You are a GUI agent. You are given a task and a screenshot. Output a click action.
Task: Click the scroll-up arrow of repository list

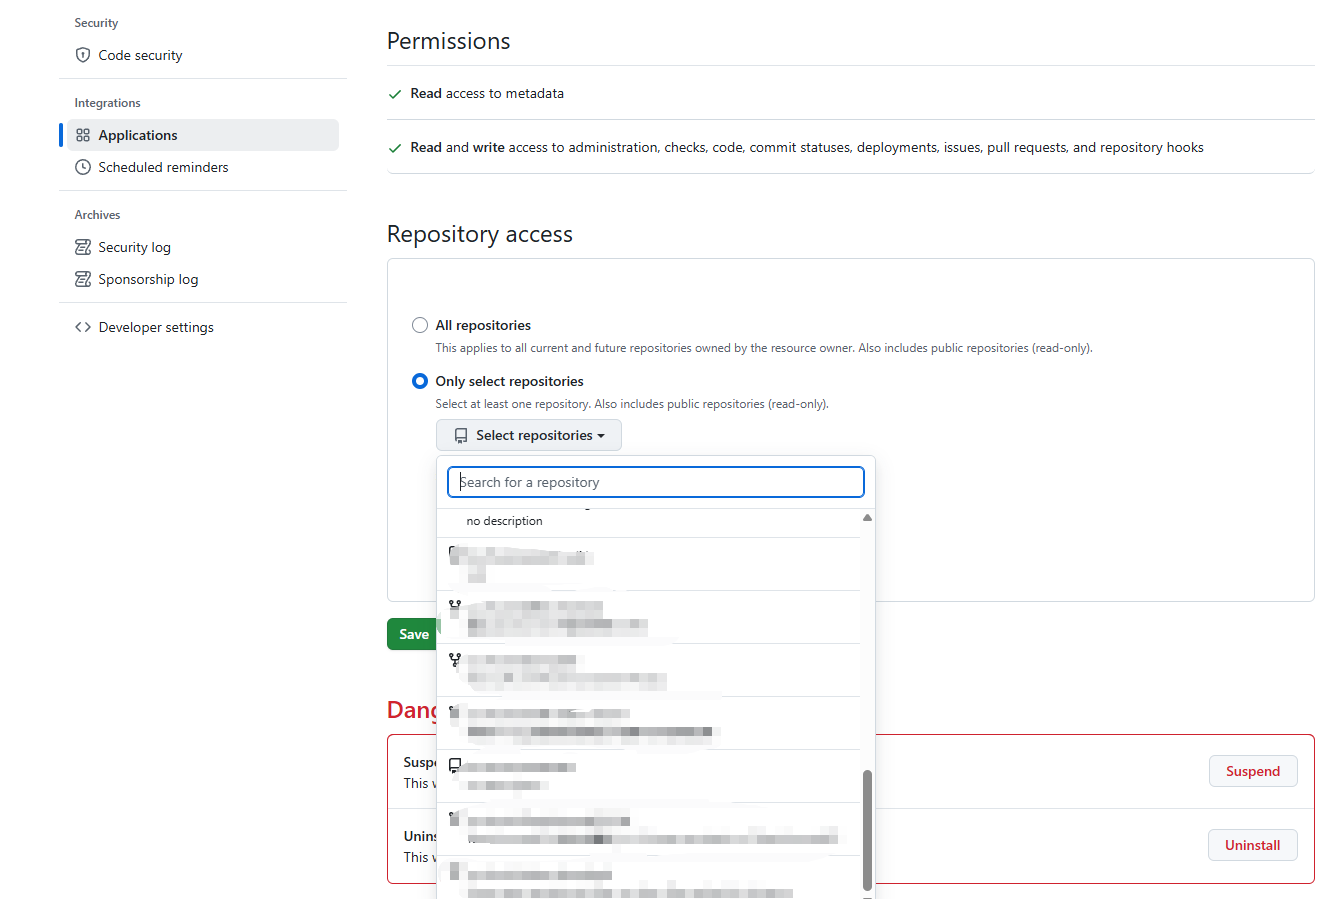tap(867, 518)
